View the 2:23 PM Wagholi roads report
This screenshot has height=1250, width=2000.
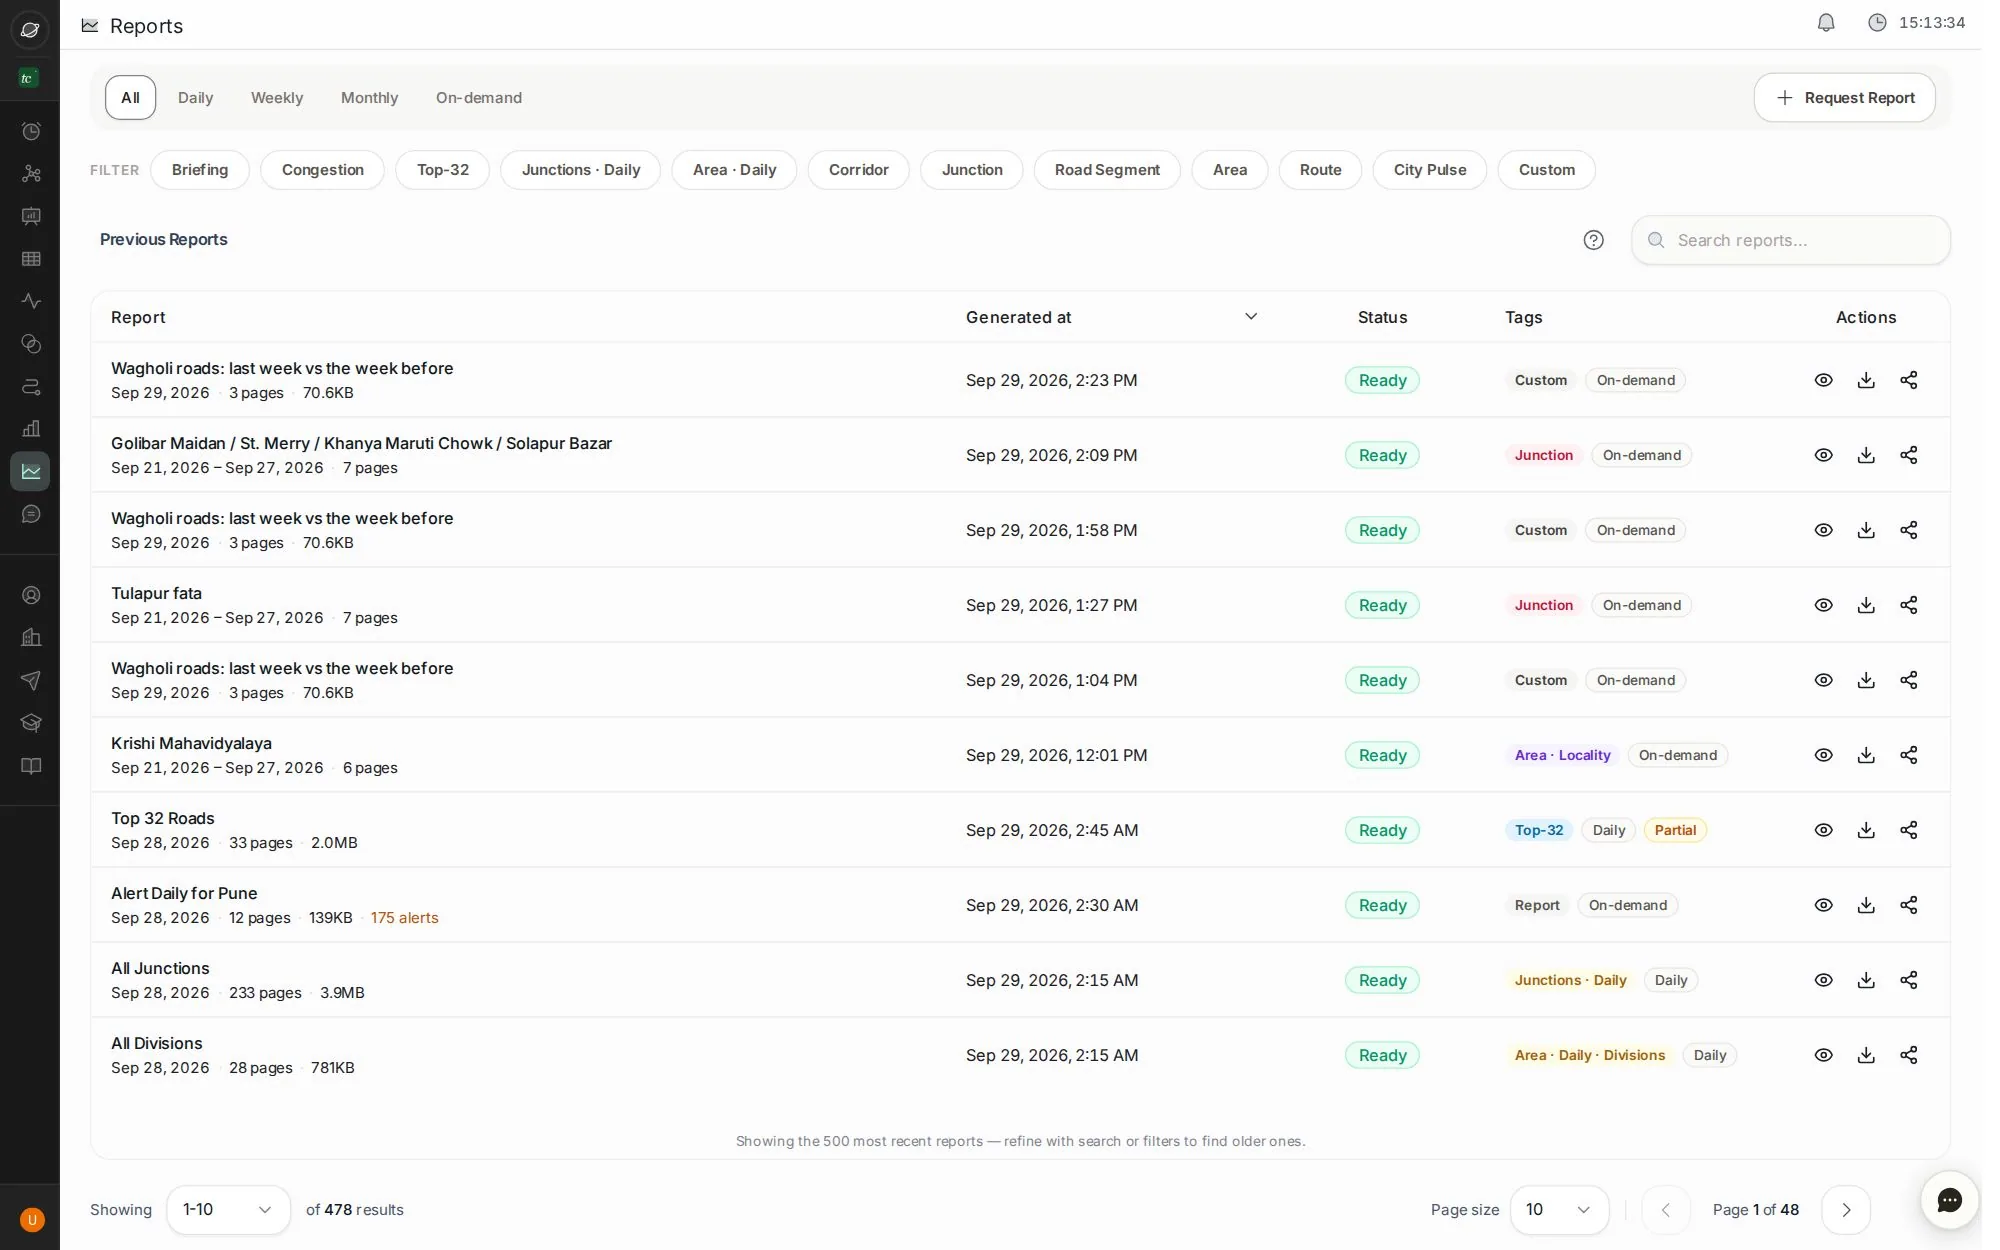point(1823,380)
